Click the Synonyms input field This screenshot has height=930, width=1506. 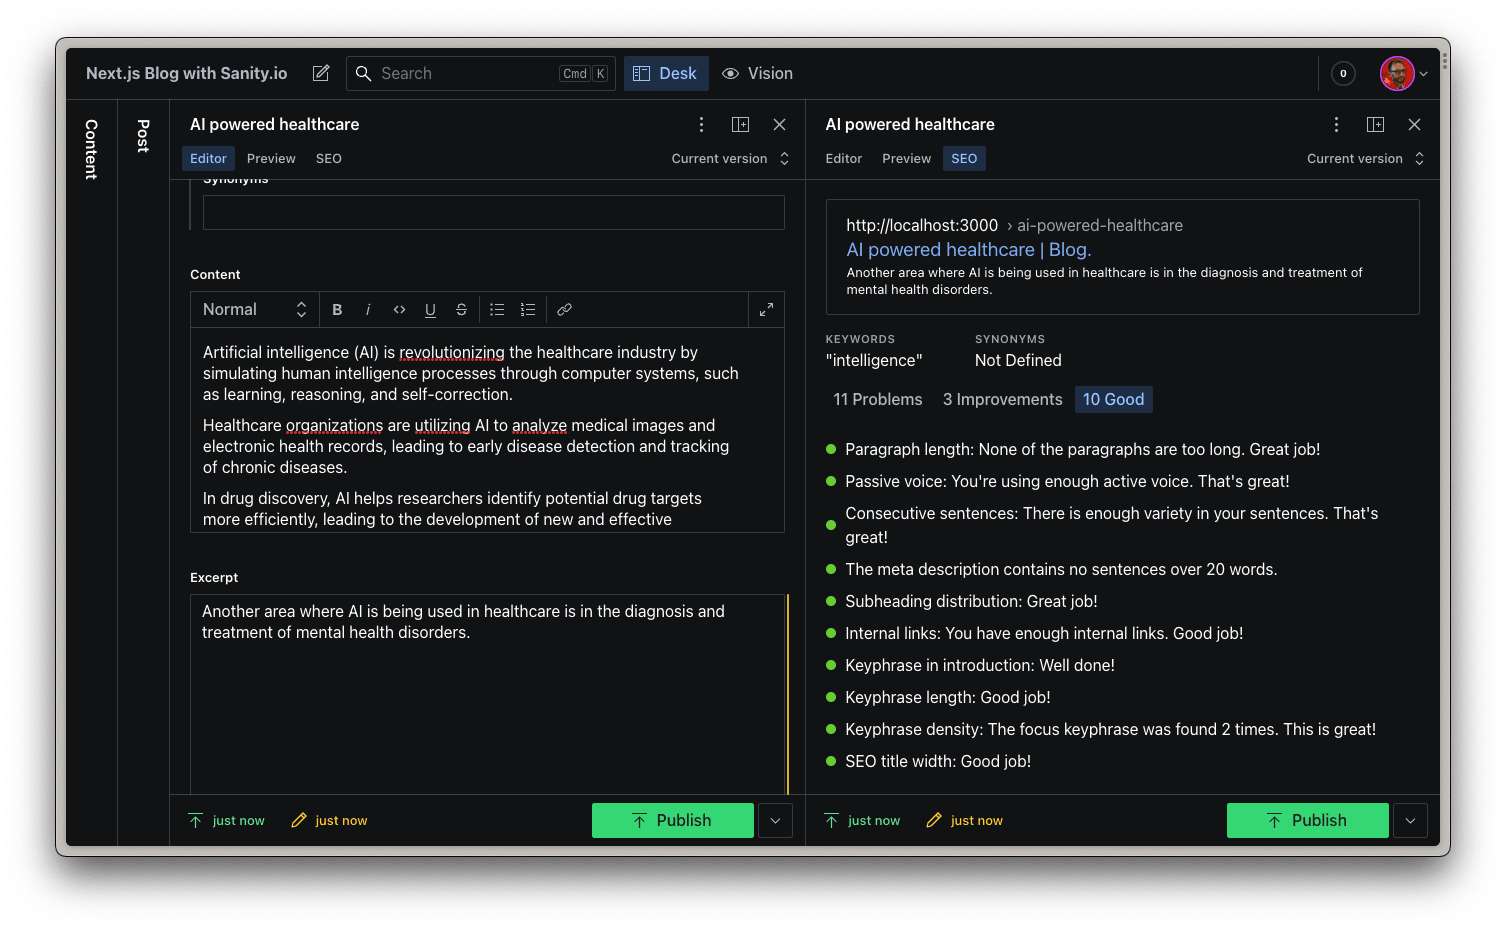click(494, 212)
